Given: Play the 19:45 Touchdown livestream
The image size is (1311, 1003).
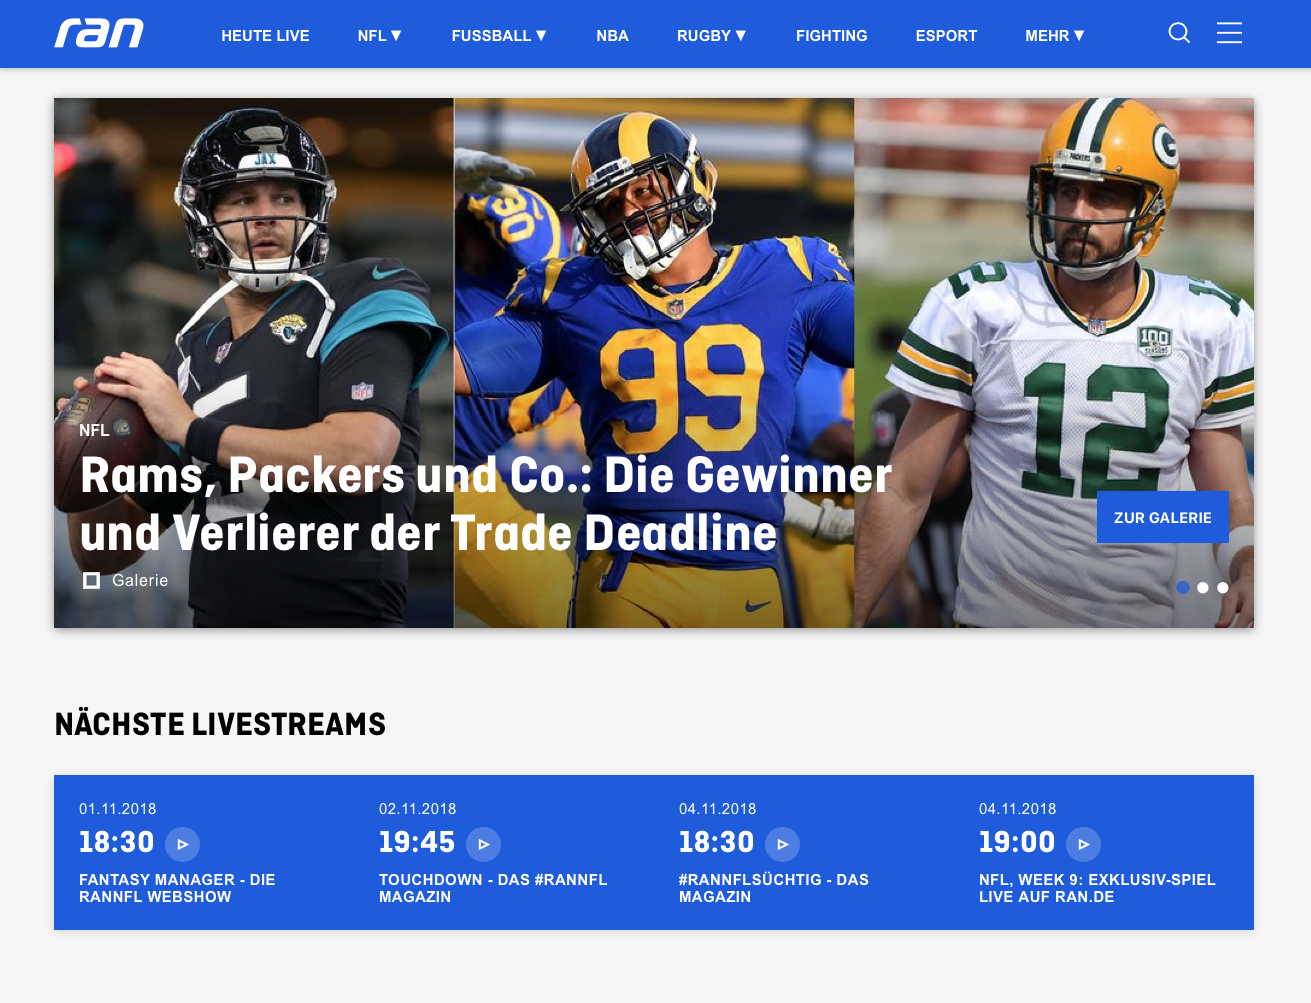Looking at the screenshot, I should tap(483, 844).
